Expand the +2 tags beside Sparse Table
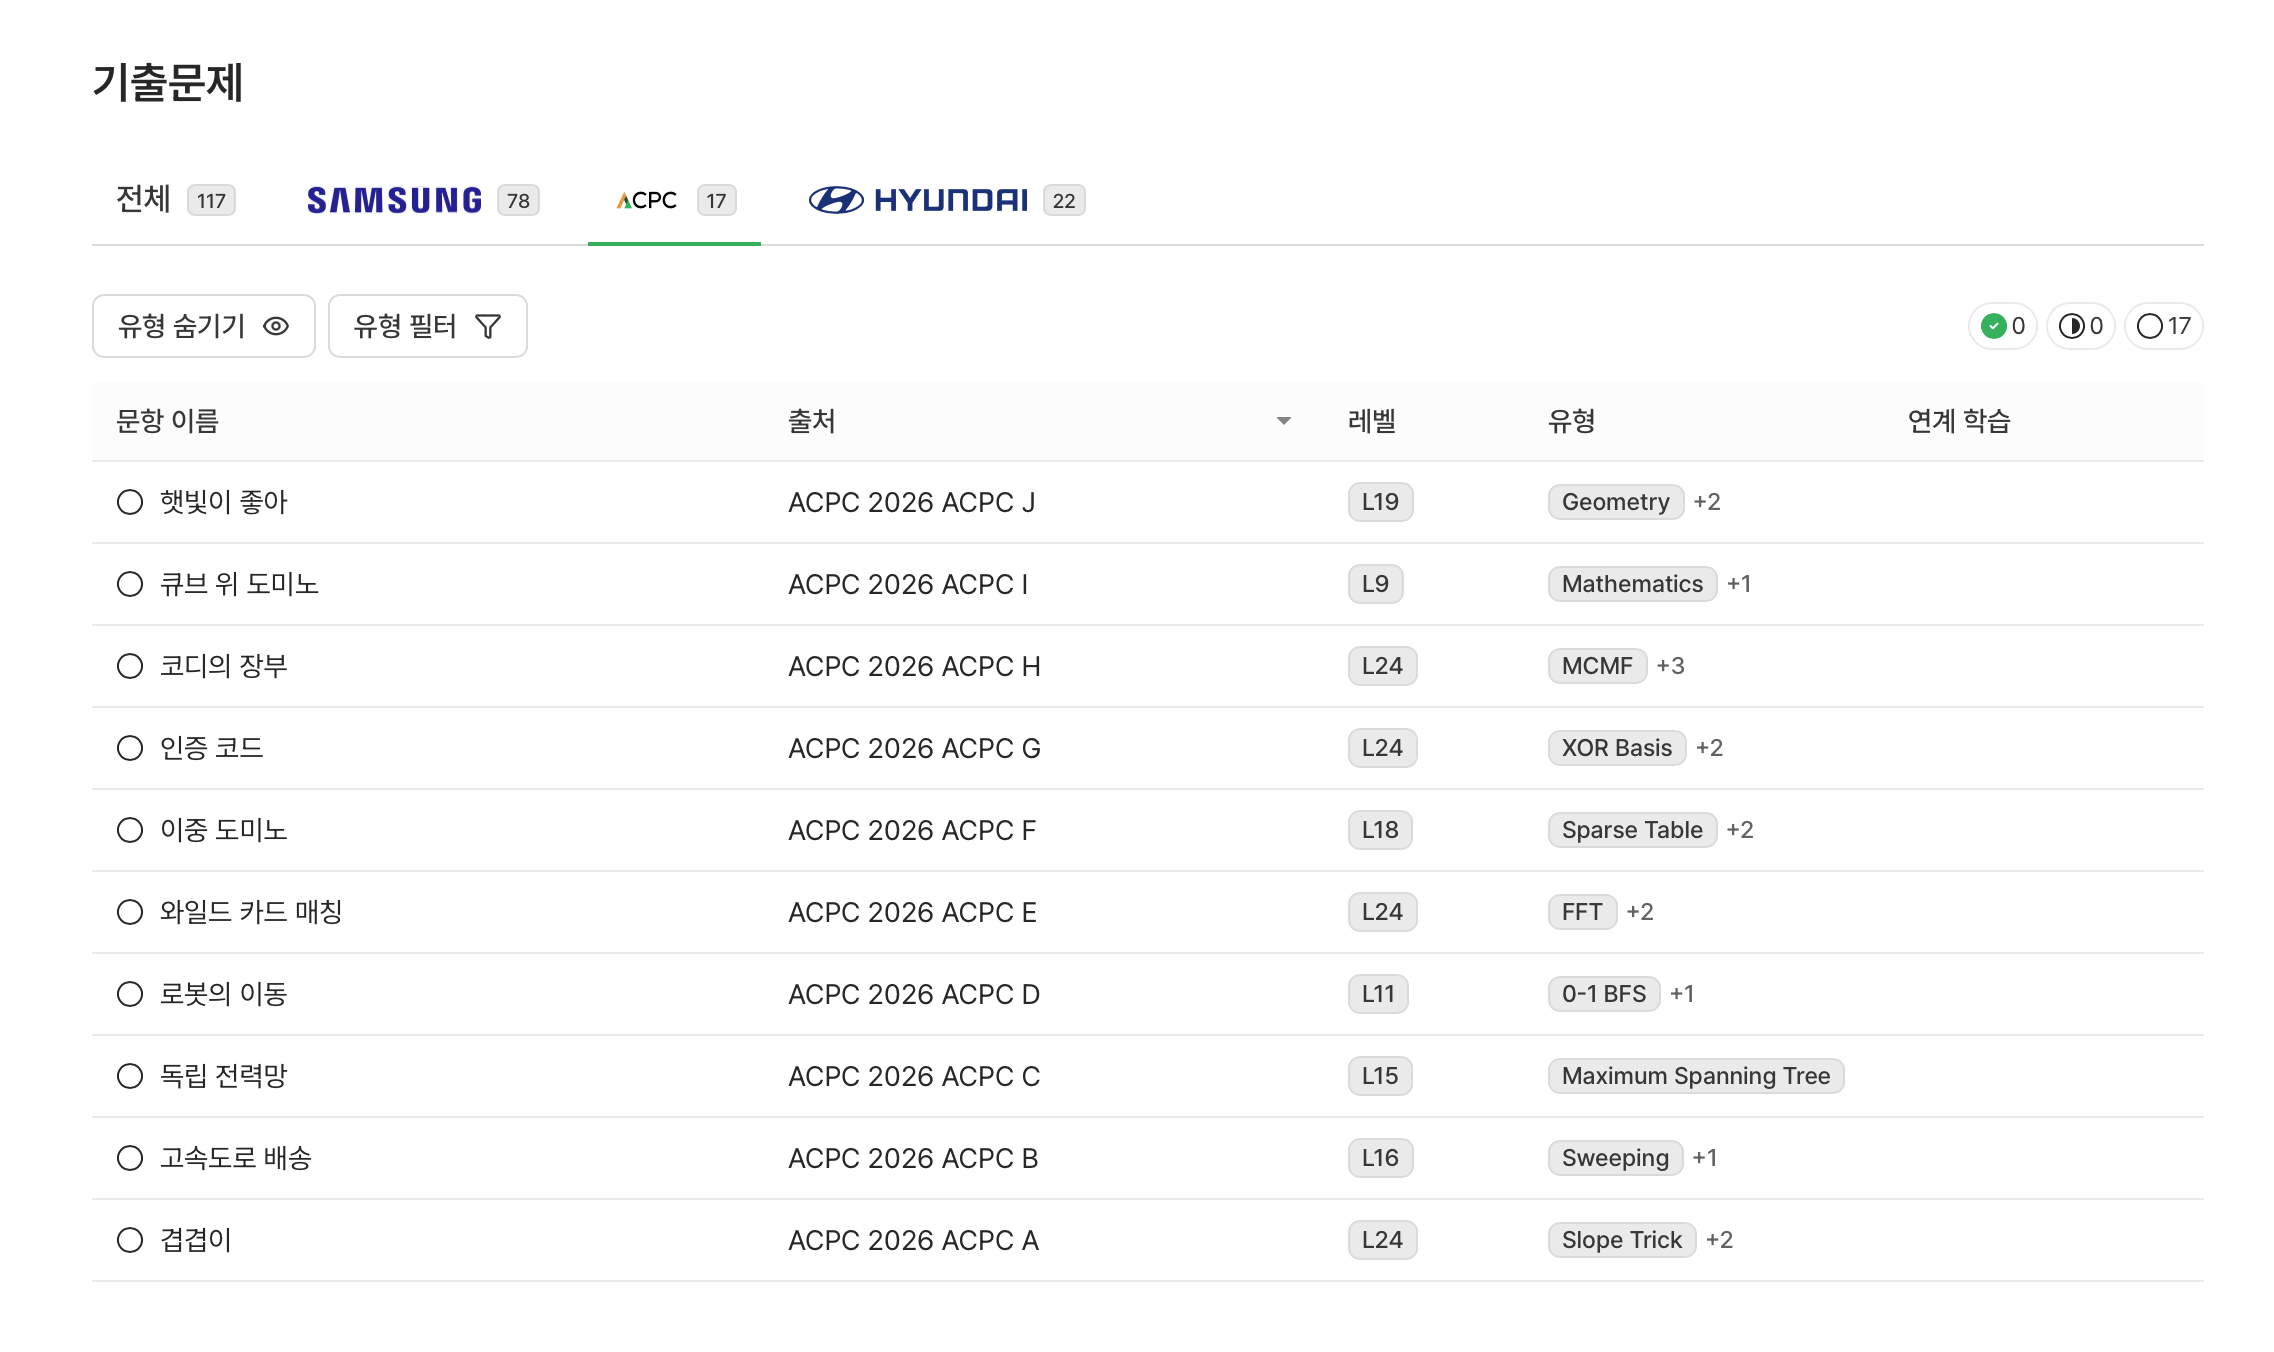This screenshot has height=1352, width=2274. click(x=1740, y=830)
